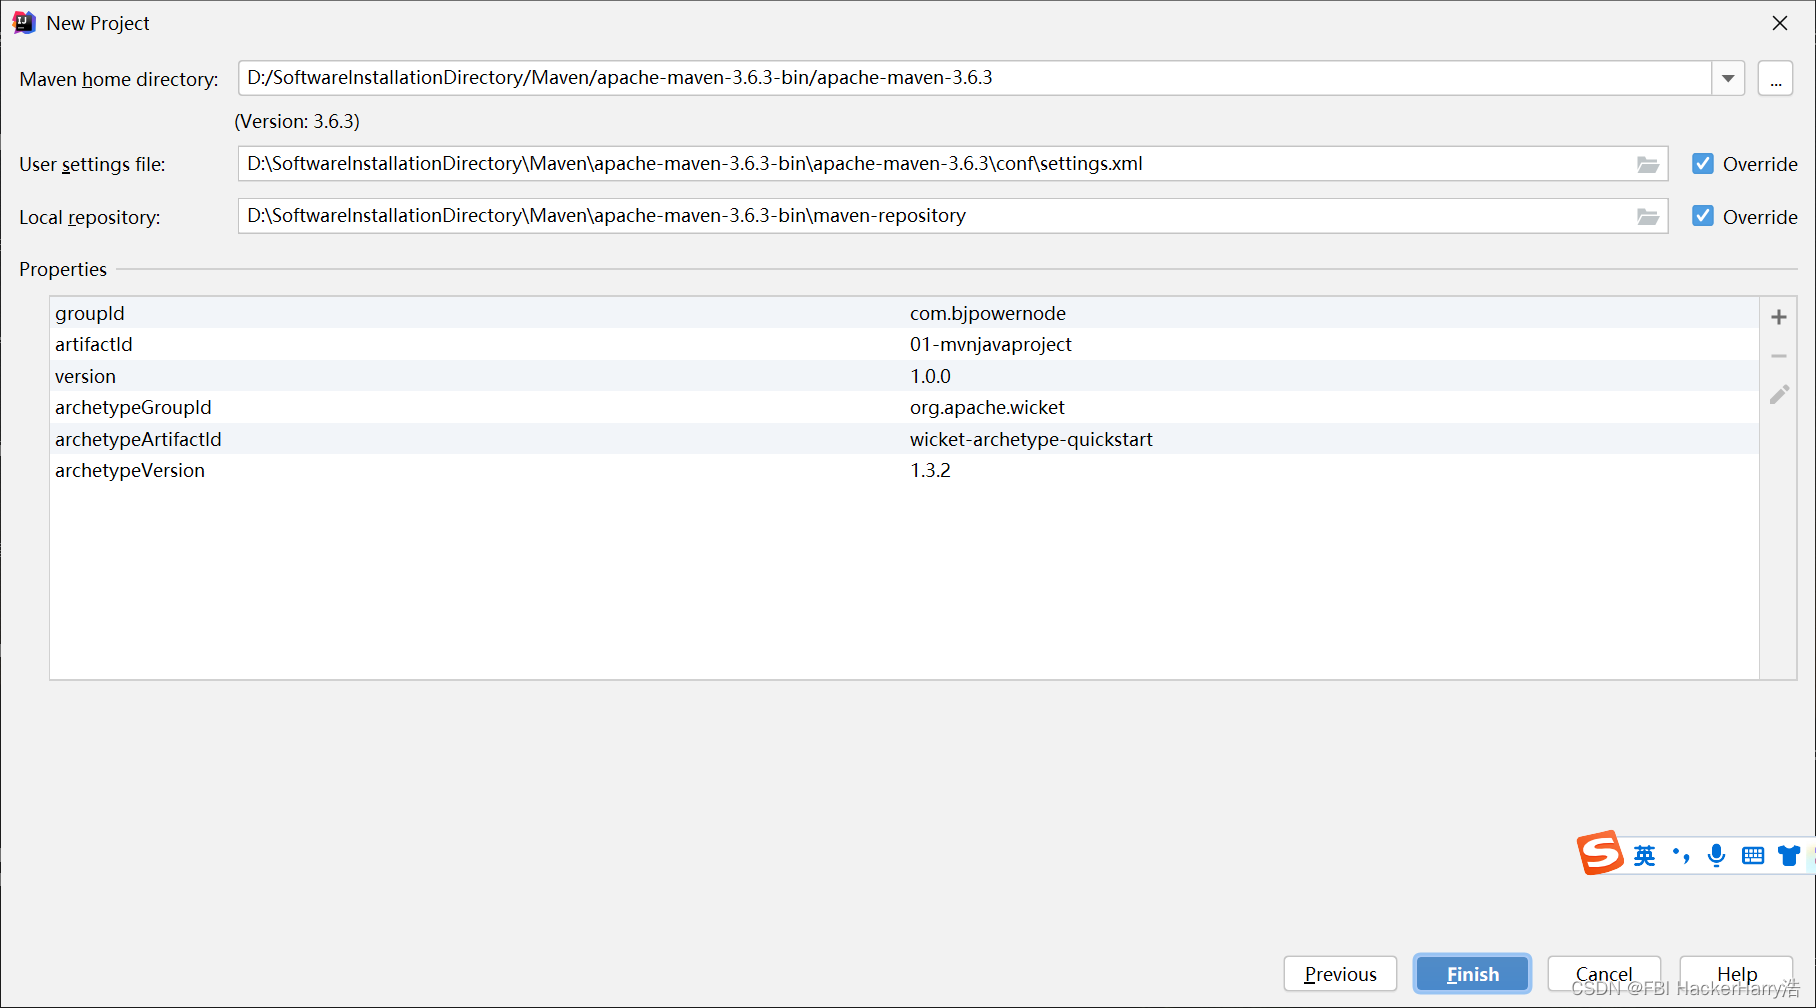Cancel the New Project dialog
The height and width of the screenshot is (1008, 1816).
coord(1604,974)
